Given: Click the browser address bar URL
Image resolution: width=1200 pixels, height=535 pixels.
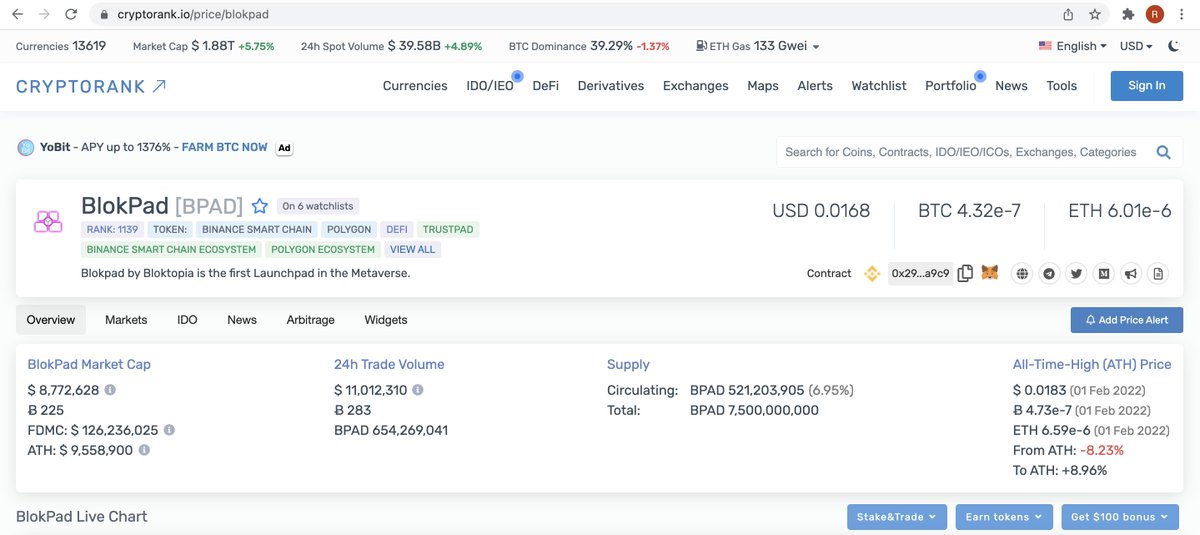Looking at the screenshot, I should click(195, 15).
